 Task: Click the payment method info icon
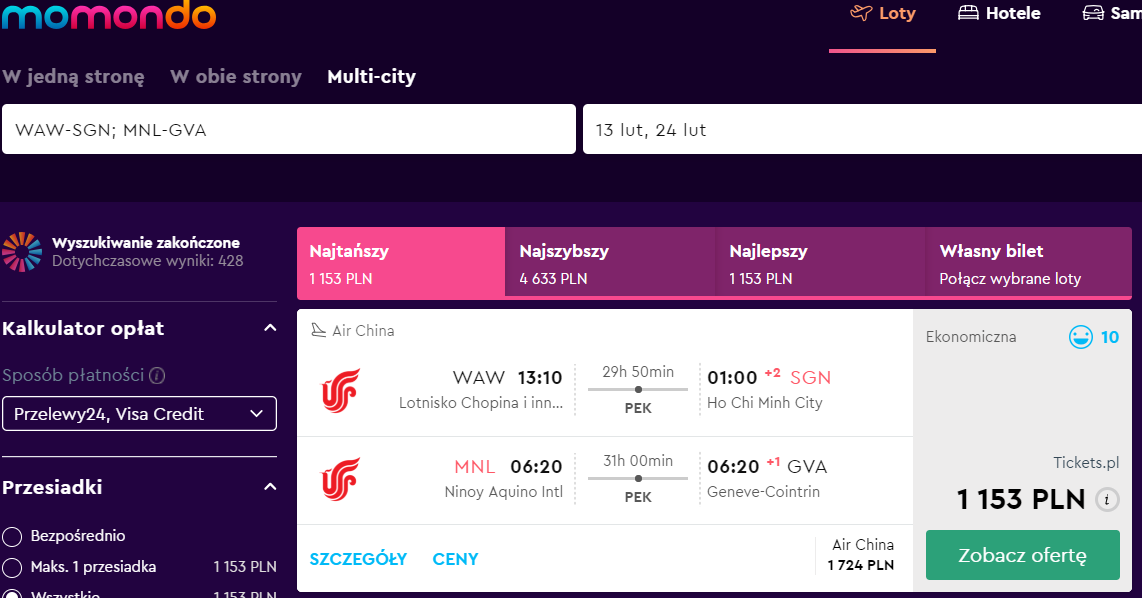[157, 376]
